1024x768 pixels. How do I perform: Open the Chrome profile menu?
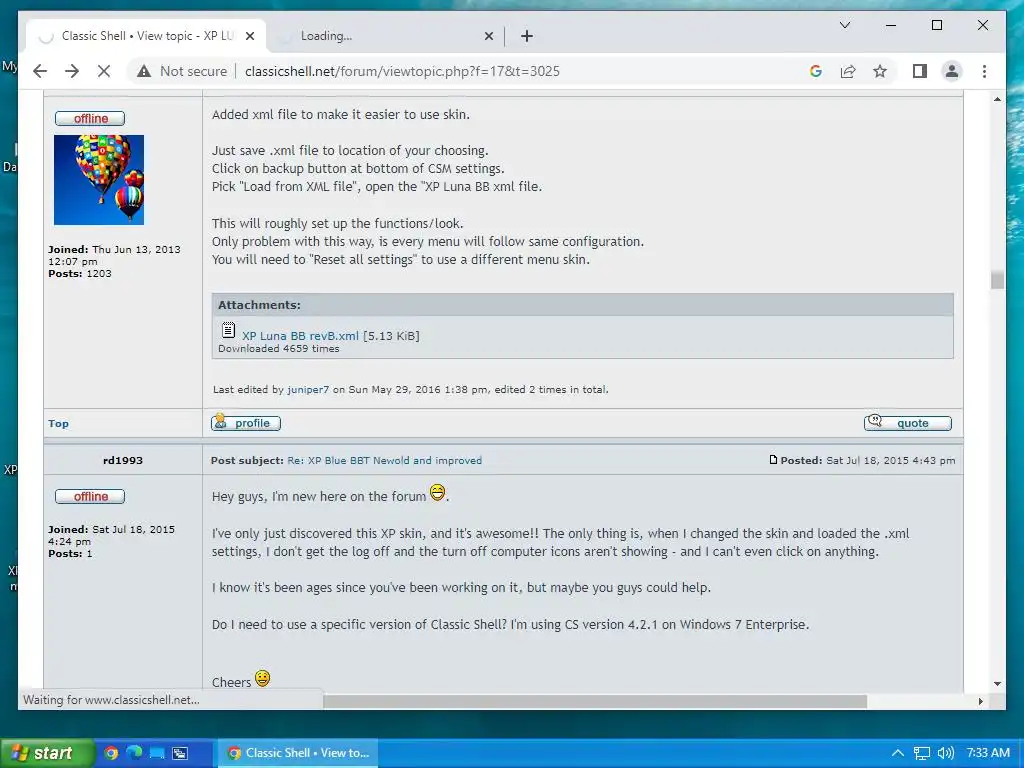click(x=952, y=71)
